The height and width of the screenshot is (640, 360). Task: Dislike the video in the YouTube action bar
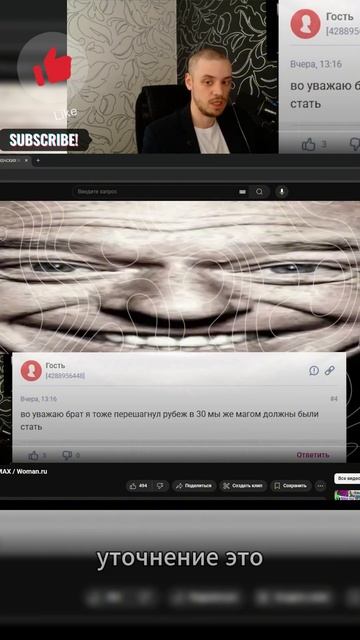161,486
